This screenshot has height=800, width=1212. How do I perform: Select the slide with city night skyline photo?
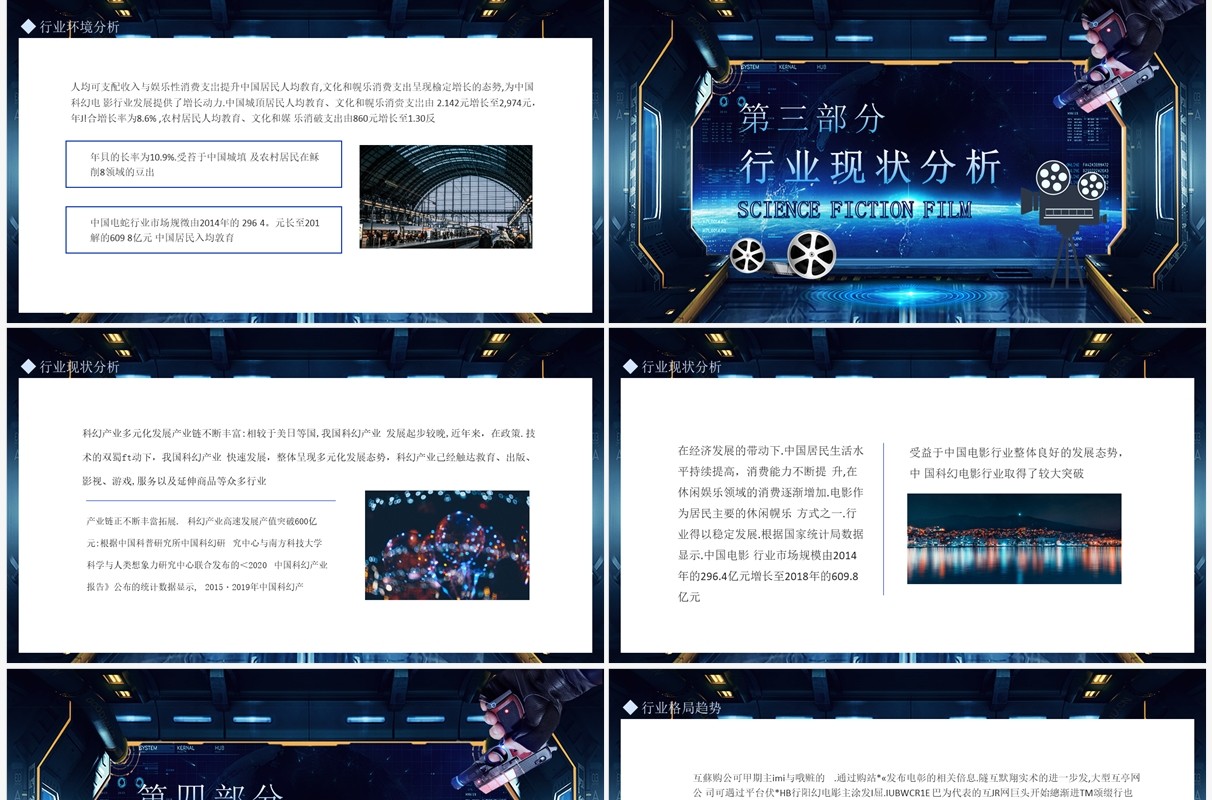click(x=907, y=495)
